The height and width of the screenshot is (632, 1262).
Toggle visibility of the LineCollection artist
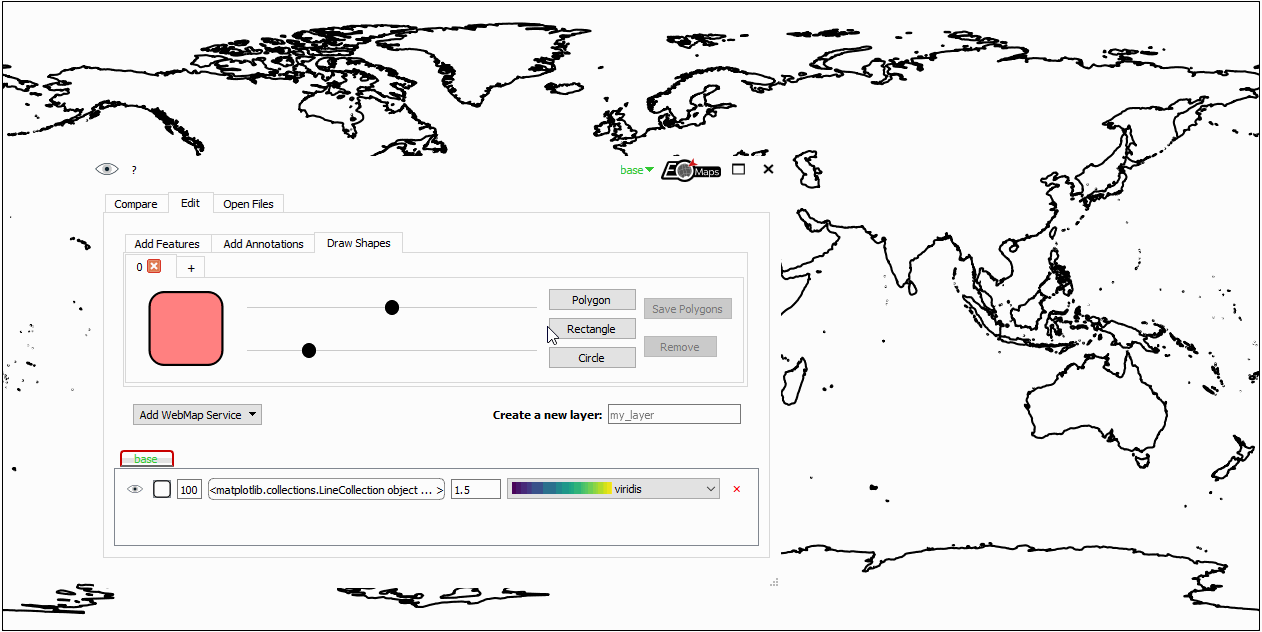pos(135,490)
